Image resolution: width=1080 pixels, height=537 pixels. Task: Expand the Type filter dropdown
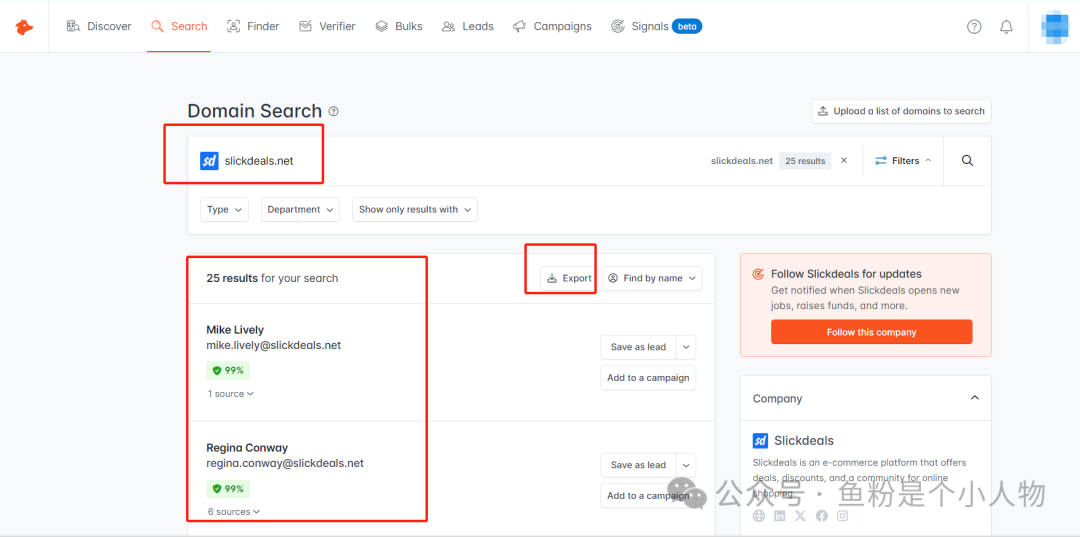[224, 210]
